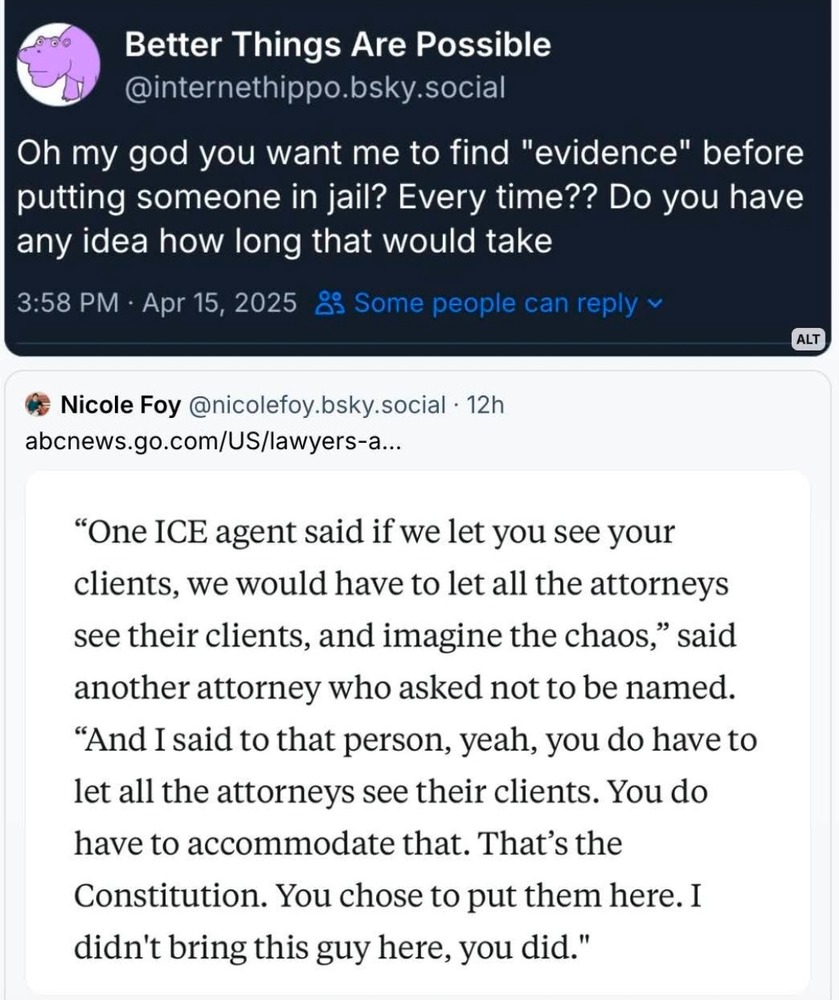Screen dimensions: 839x1000
Task: Click the @internethippo.bsky.social handle
Action: tap(314, 87)
